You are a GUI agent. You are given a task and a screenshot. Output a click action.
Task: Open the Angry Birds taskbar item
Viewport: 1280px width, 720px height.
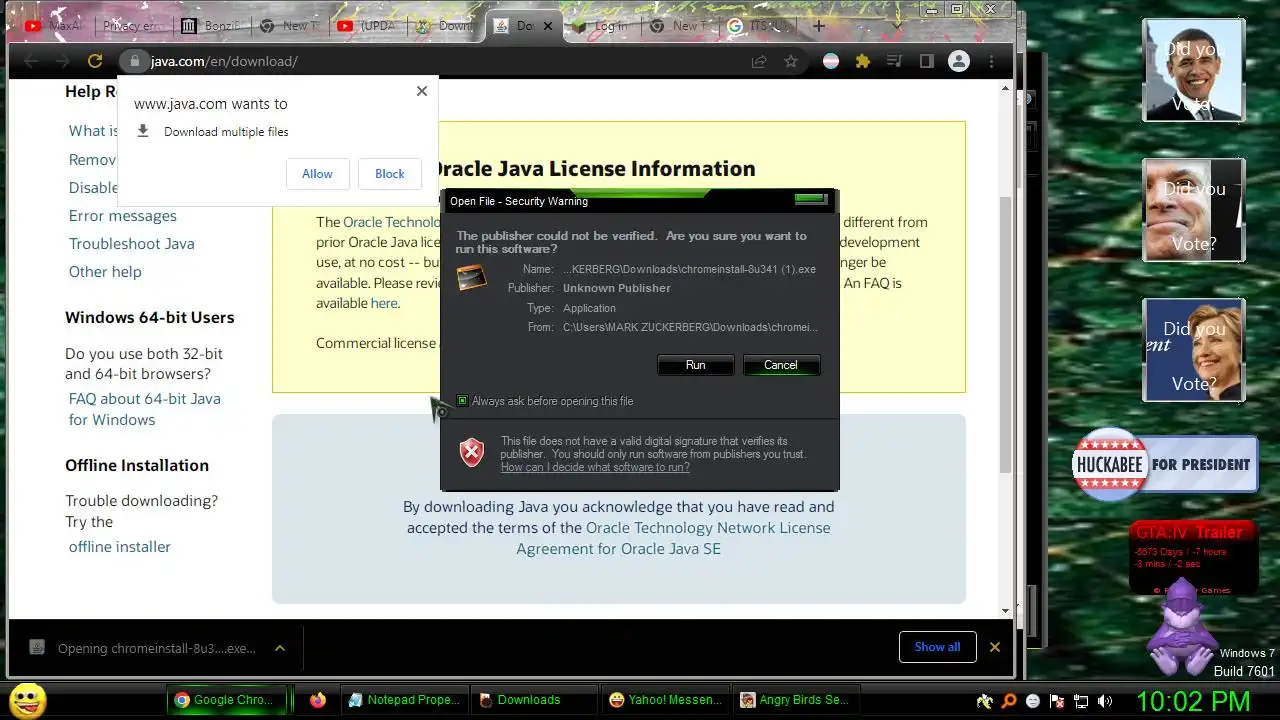795,700
